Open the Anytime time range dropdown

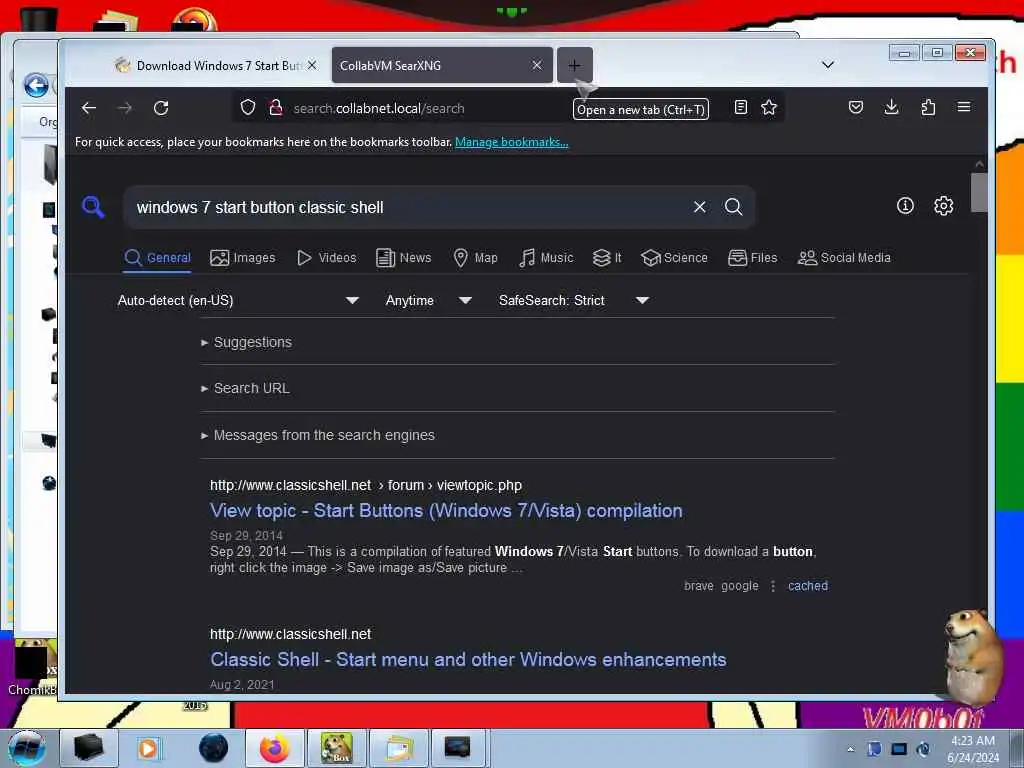pos(428,300)
